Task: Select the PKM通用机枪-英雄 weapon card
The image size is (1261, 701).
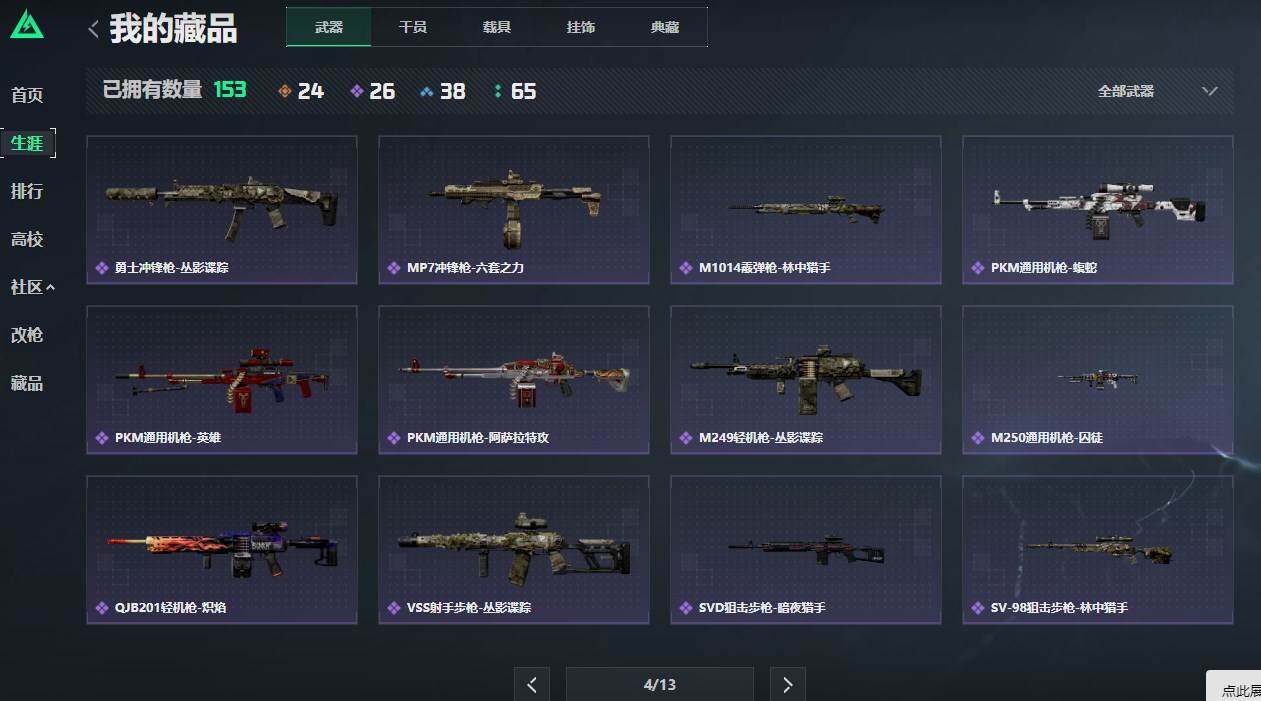Action: tap(222, 380)
